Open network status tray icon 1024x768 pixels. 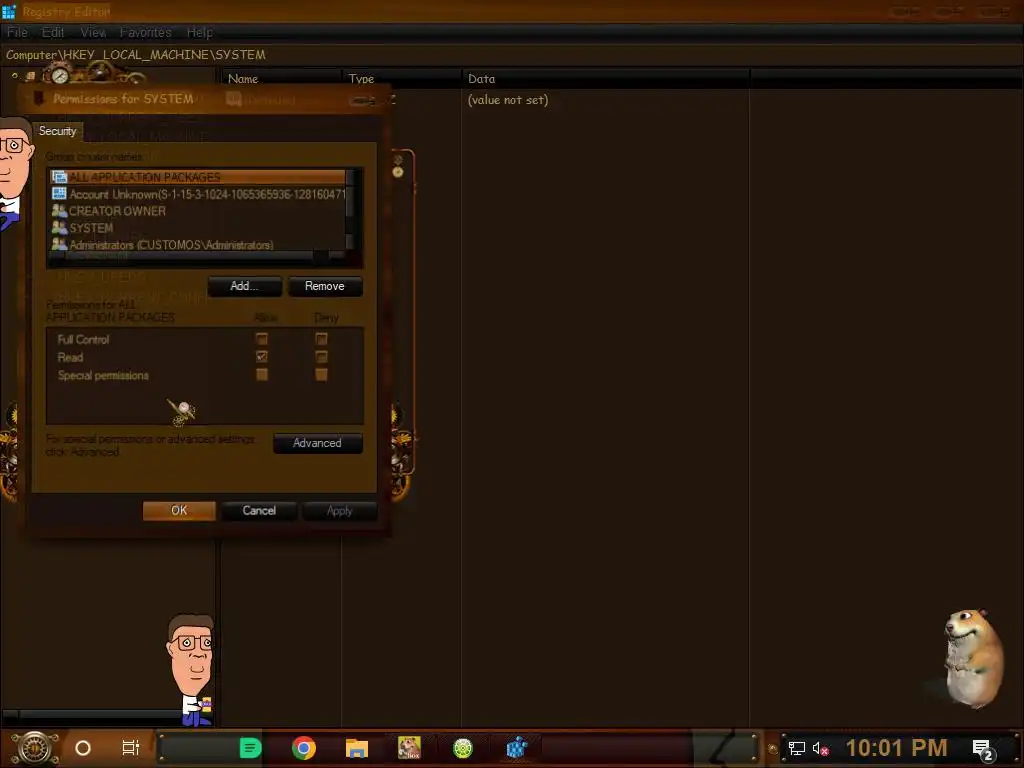click(x=797, y=748)
